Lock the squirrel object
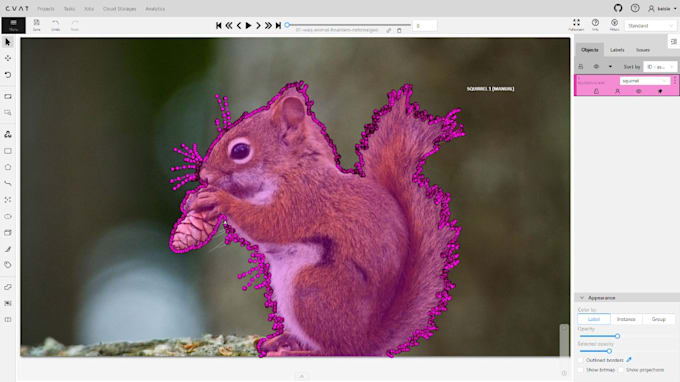The width and height of the screenshot is (680, 382). pos(596,91)
